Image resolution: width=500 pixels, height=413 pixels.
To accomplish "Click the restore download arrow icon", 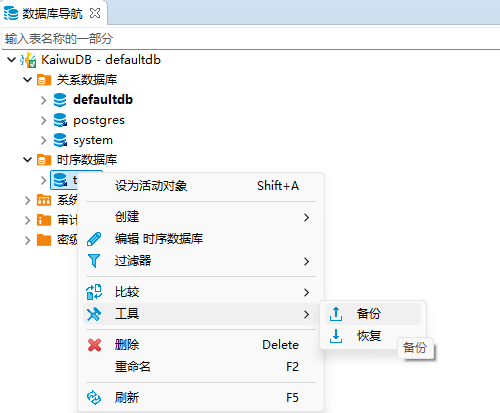I will pyautogui.click(x=336, y=336).
